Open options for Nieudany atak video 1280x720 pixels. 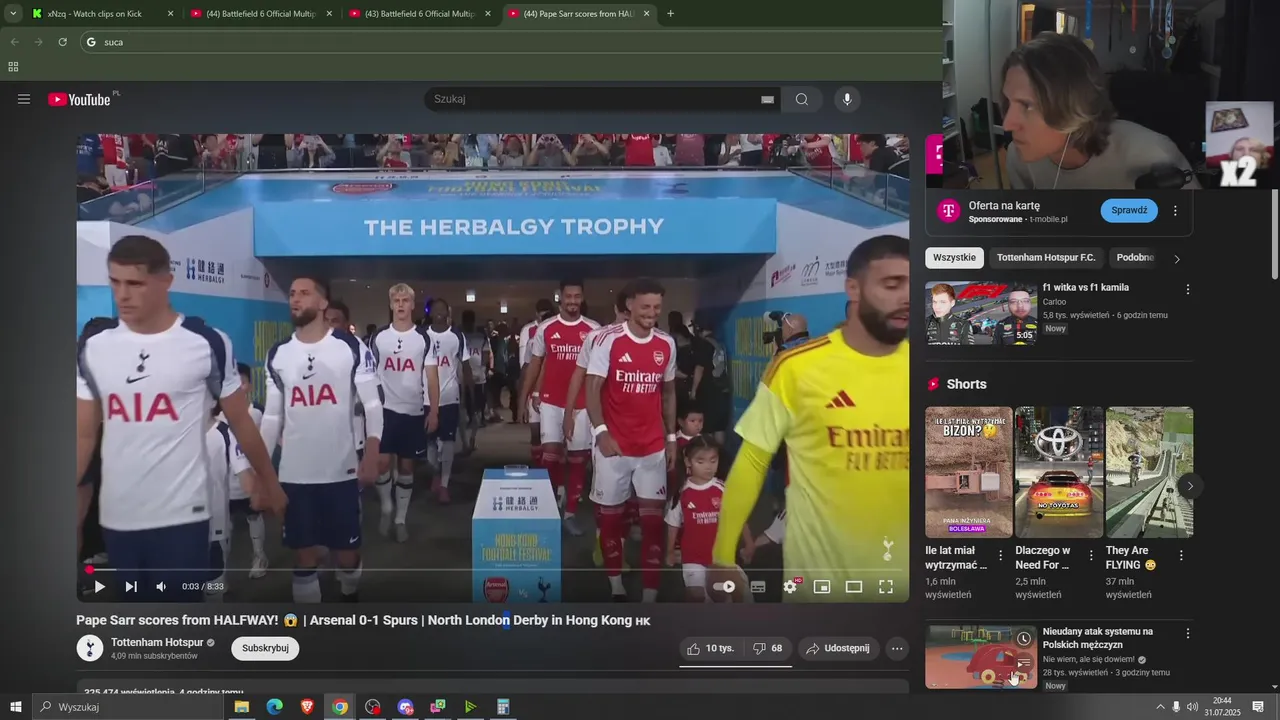click(x=1188, y=633)
